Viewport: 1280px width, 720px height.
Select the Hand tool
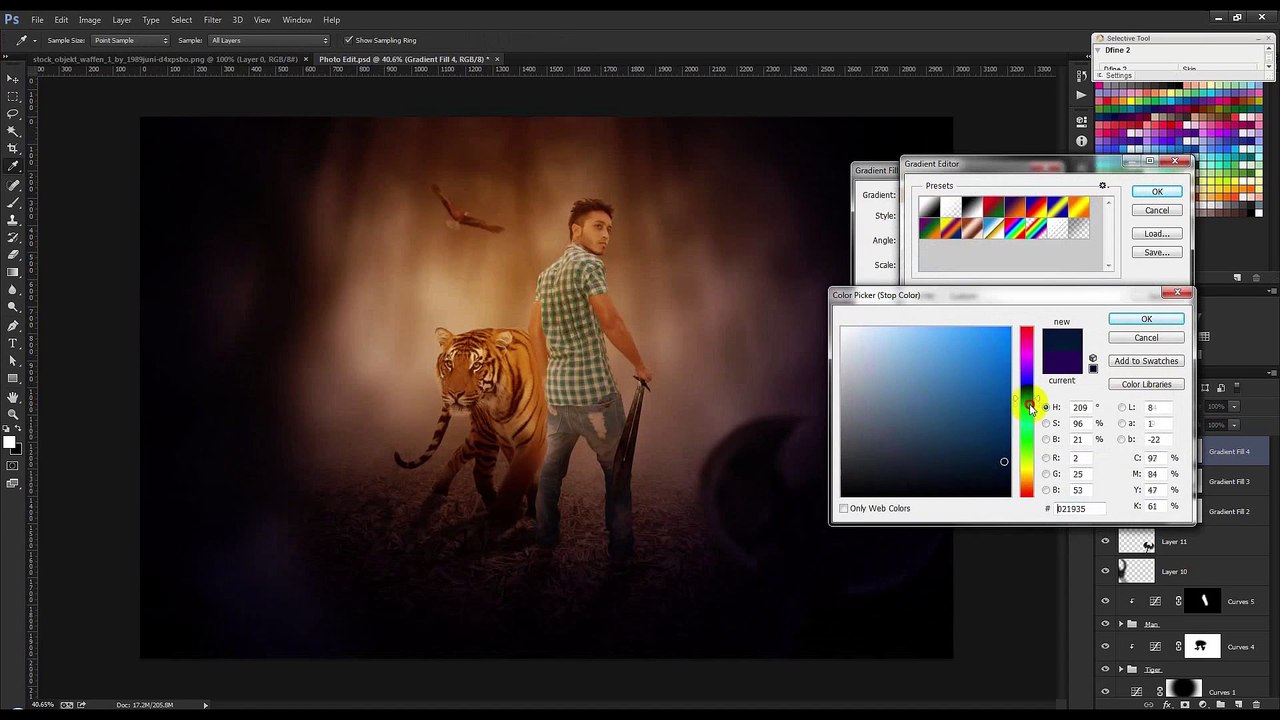tap(13, 396)
